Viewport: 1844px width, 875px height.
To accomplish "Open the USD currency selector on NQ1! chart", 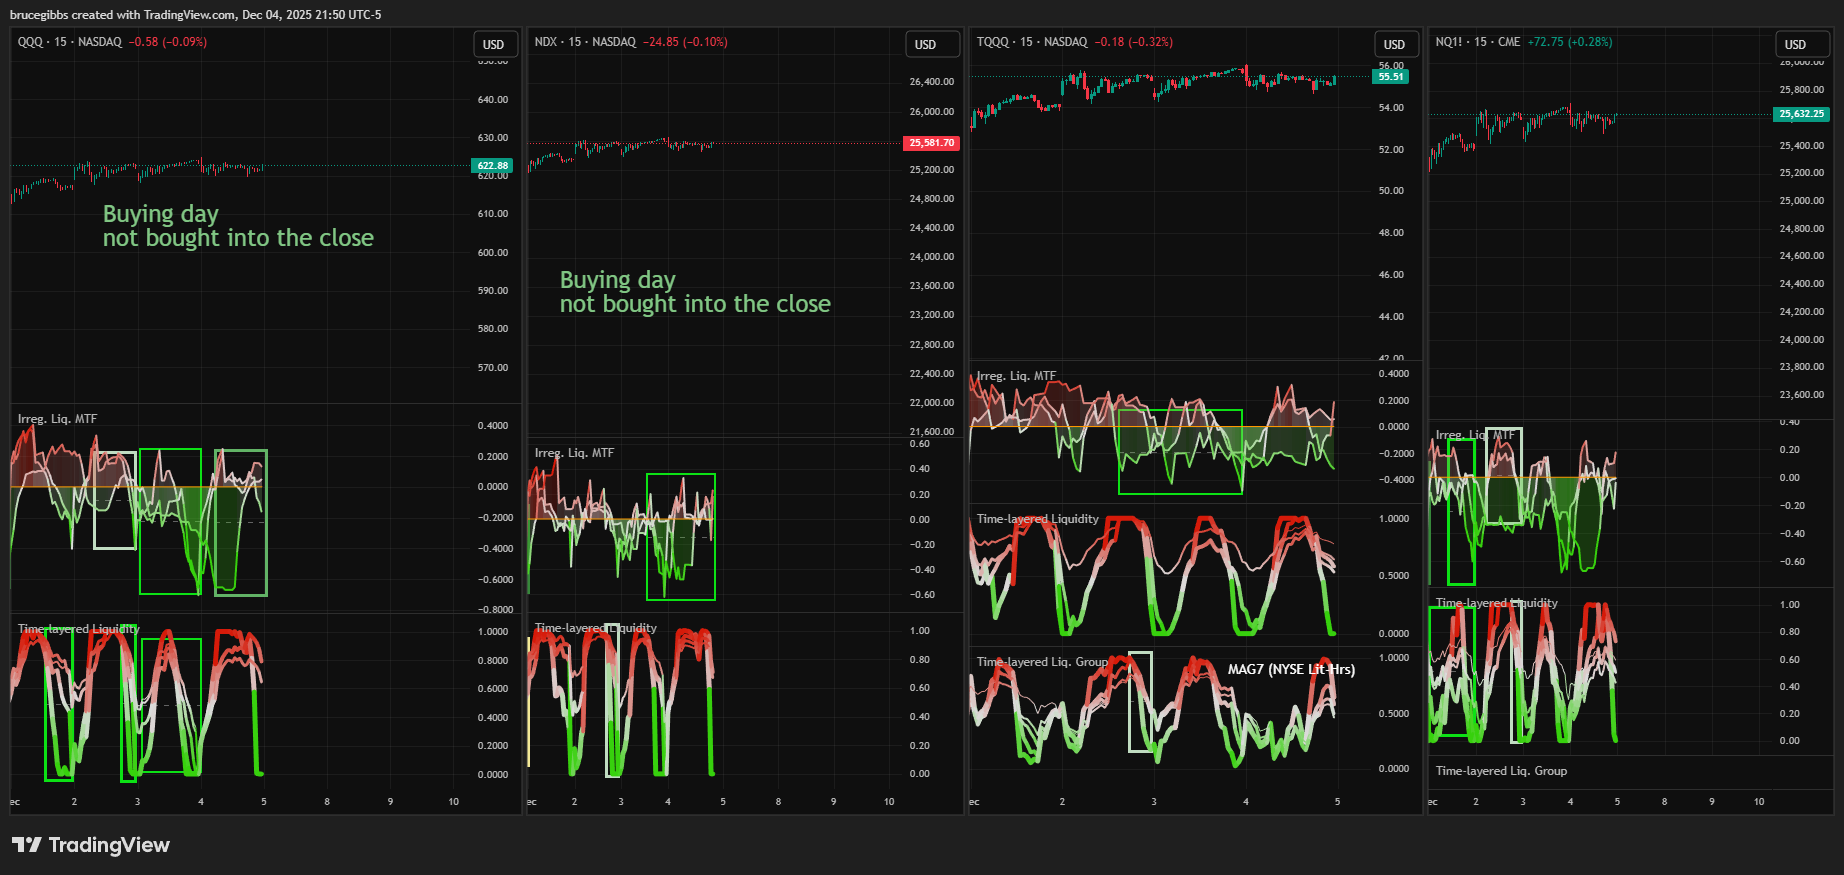I will tap(1795, 44).
